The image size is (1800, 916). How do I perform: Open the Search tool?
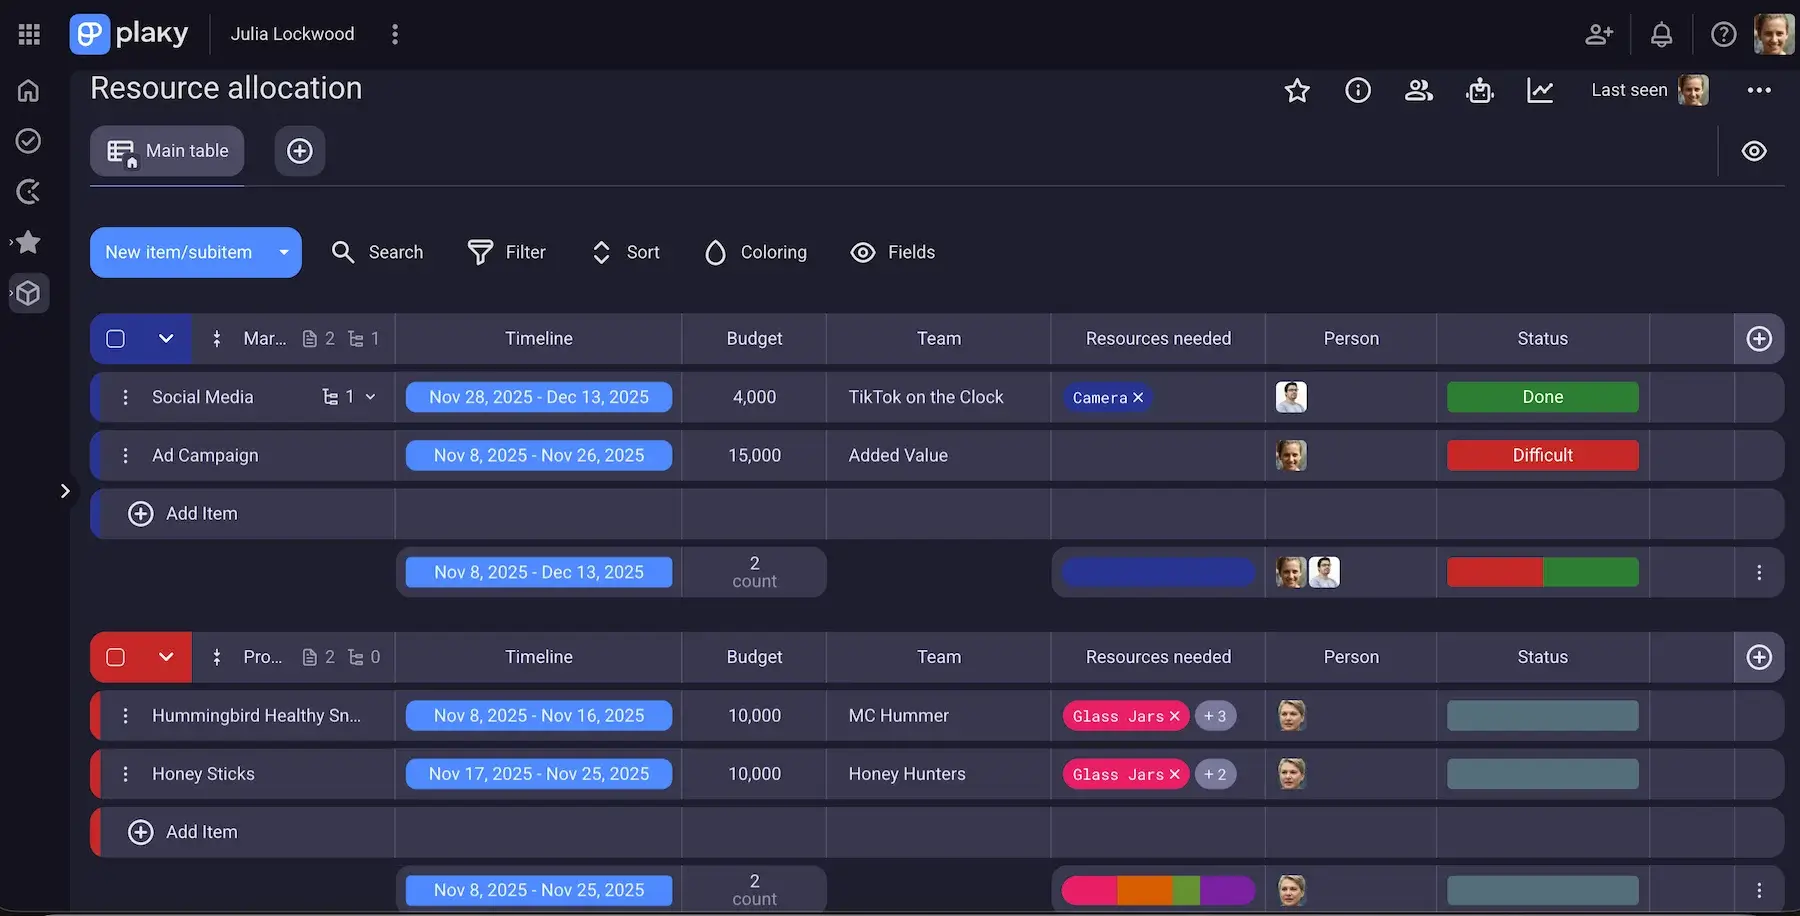click(x=377, y=252)
